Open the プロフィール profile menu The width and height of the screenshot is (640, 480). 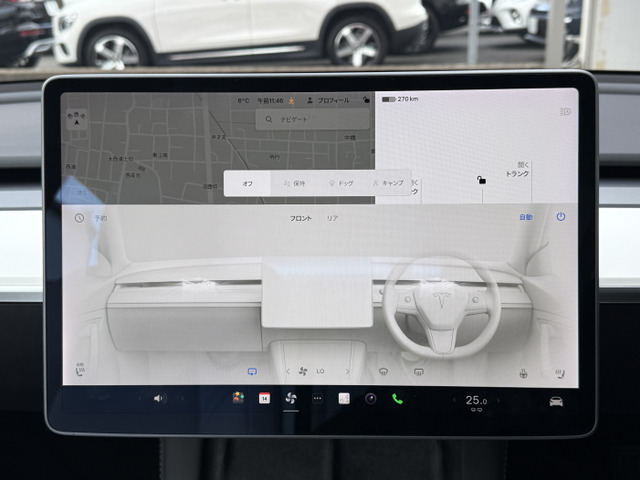coord(329,101)
